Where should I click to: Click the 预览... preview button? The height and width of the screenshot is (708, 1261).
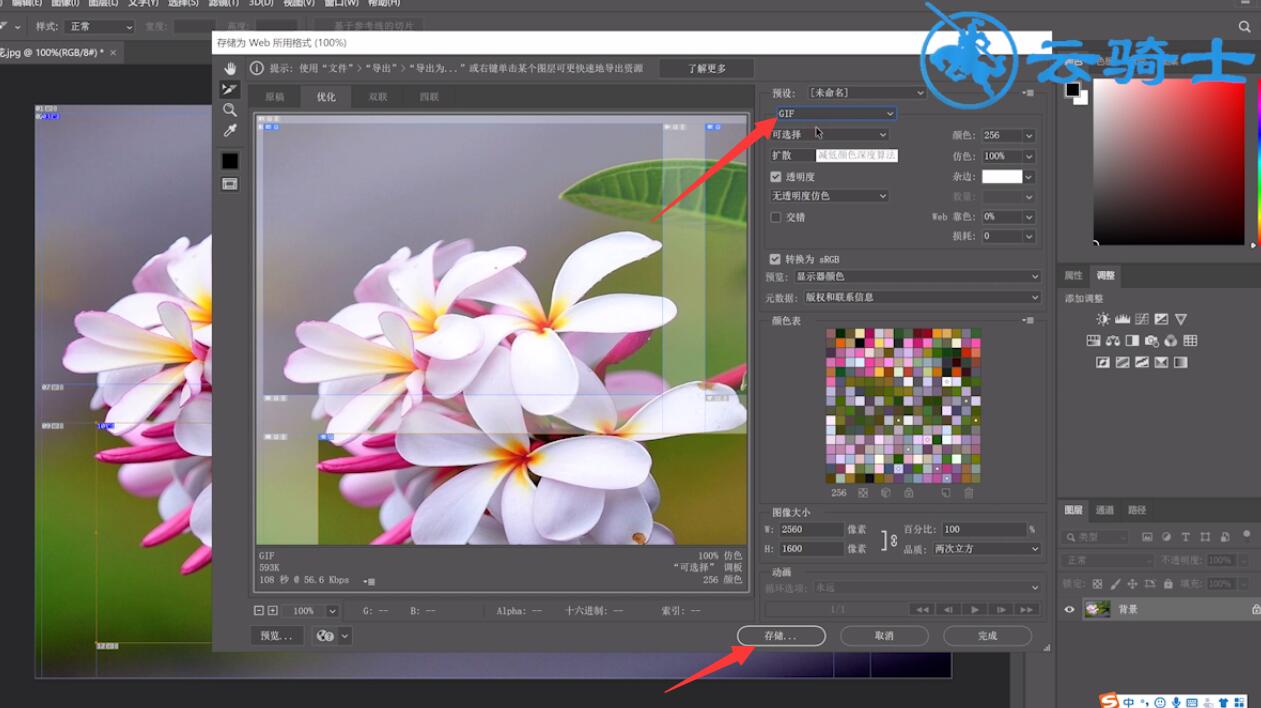pyautogui.click(x=277, y=635)
